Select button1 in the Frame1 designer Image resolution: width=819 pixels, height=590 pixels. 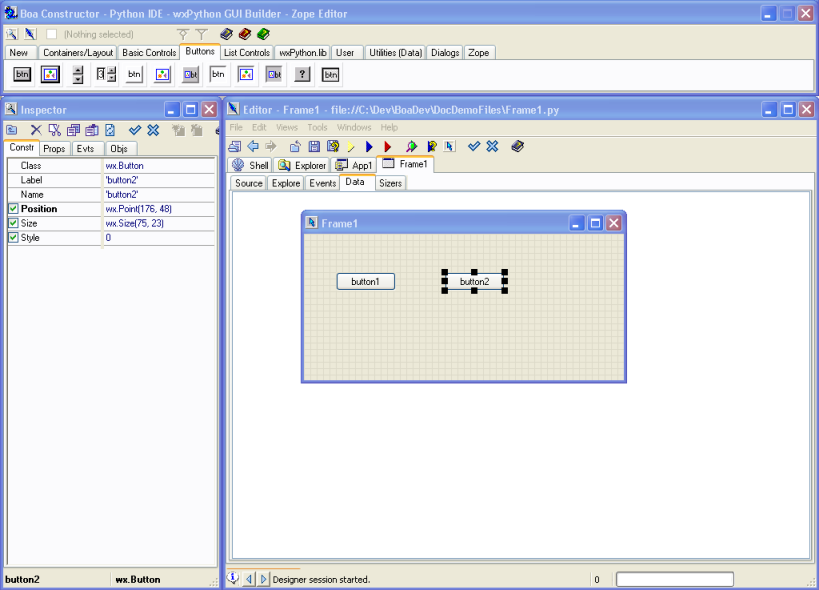365,282
